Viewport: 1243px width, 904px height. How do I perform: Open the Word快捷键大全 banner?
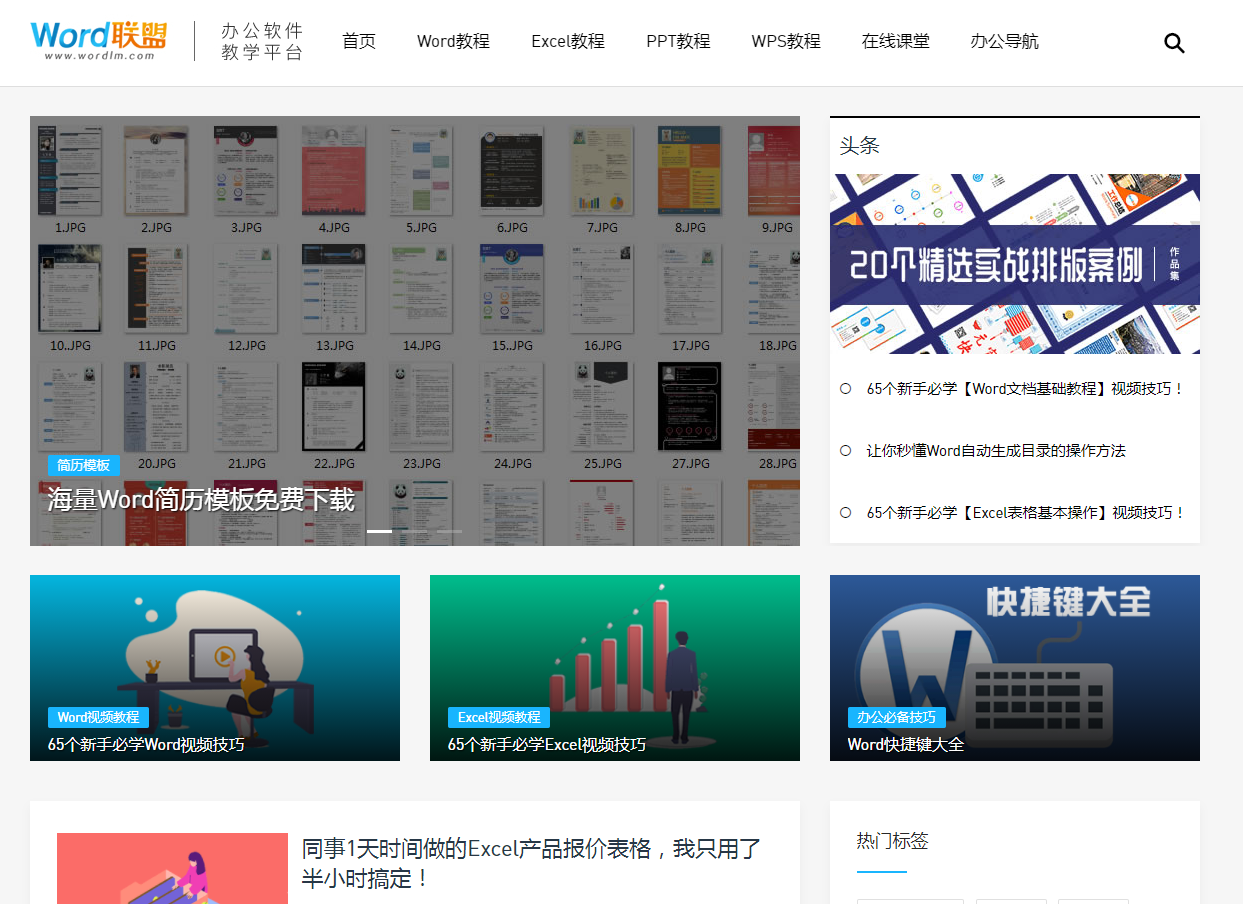(1014, 668)
